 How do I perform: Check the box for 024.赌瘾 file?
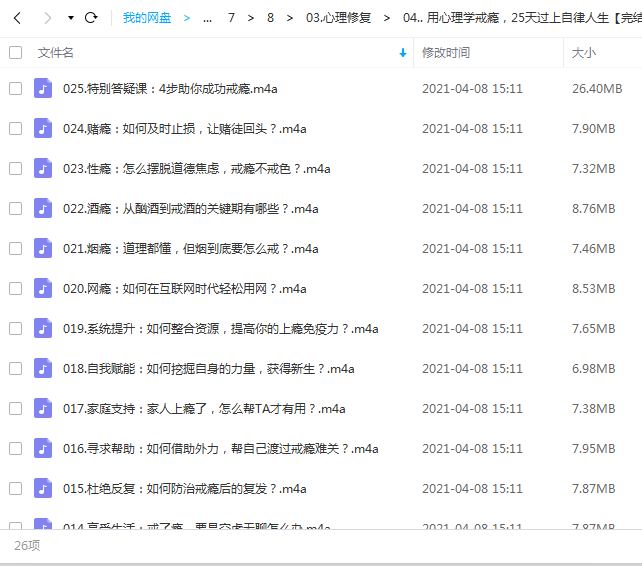coord(15,129)
